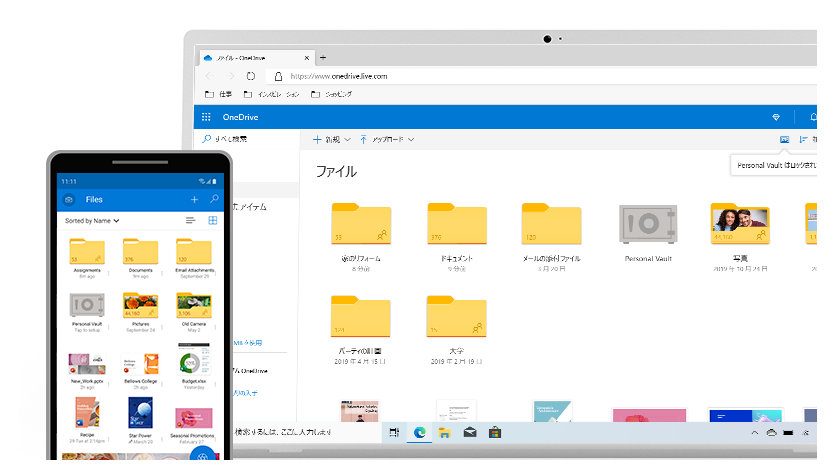Click the Personal Vault lock status icon in toolbar
This screenshot has height=470, width=834.
[784, 139]
